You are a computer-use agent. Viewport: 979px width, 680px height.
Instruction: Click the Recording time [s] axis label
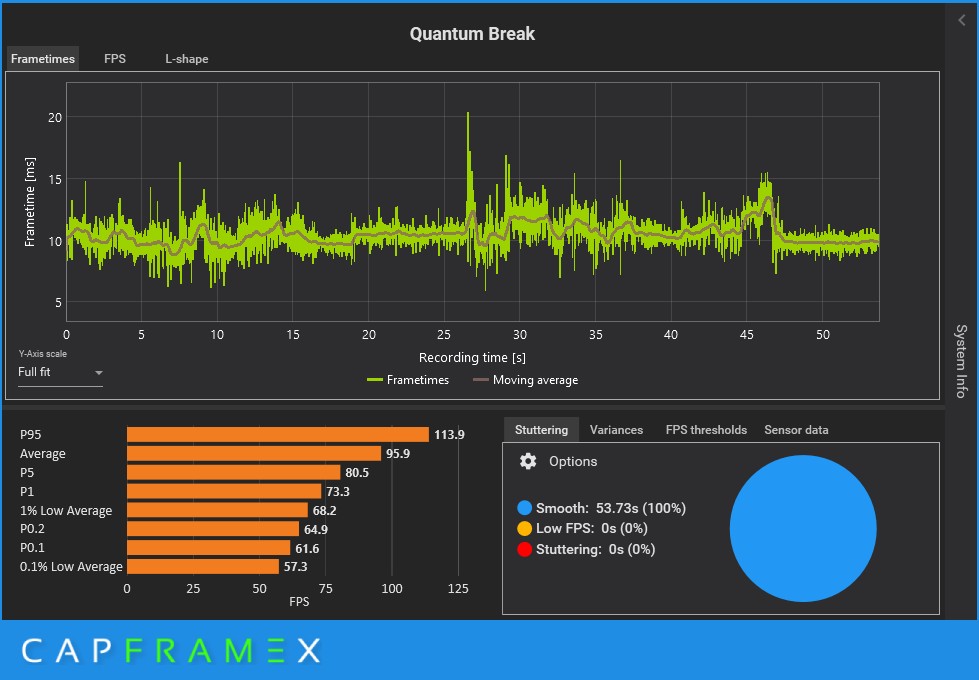(472, 358)
